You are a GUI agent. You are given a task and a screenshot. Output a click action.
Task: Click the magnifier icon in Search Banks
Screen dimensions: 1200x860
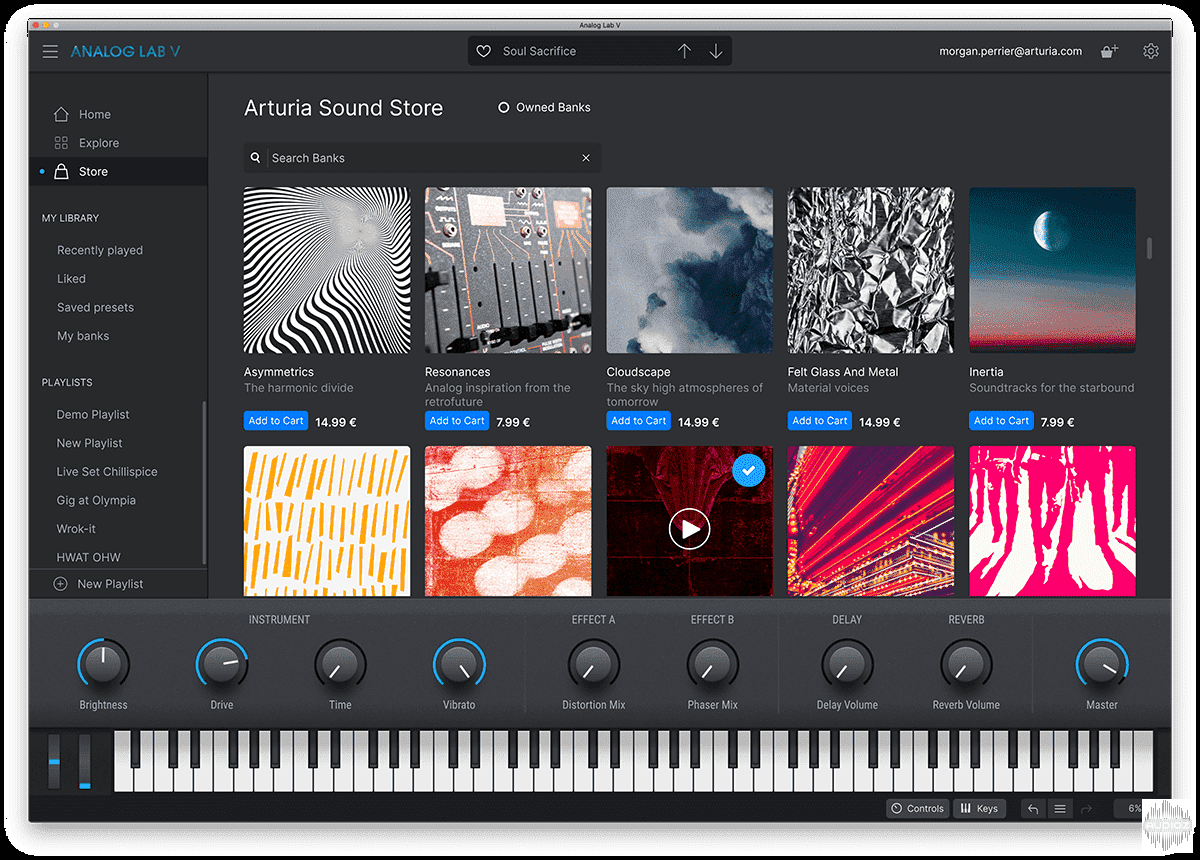coord(256,158)
